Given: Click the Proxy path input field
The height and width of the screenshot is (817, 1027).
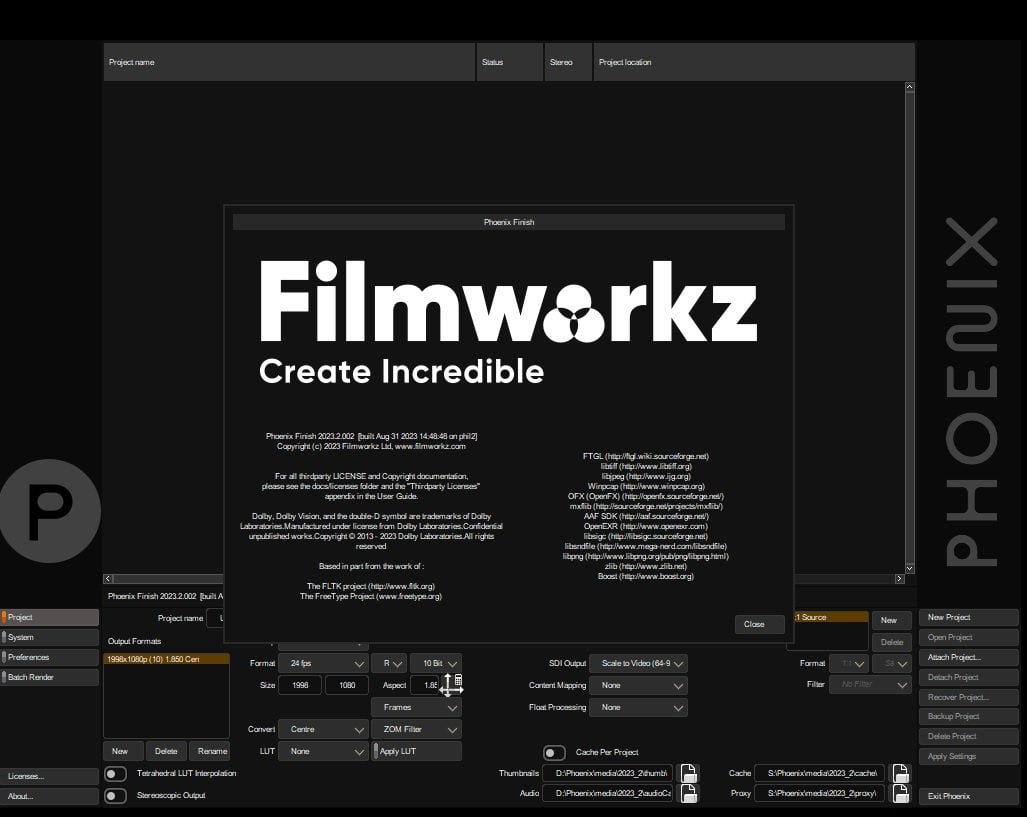Looking at the screenshot, I should [820, 793].
